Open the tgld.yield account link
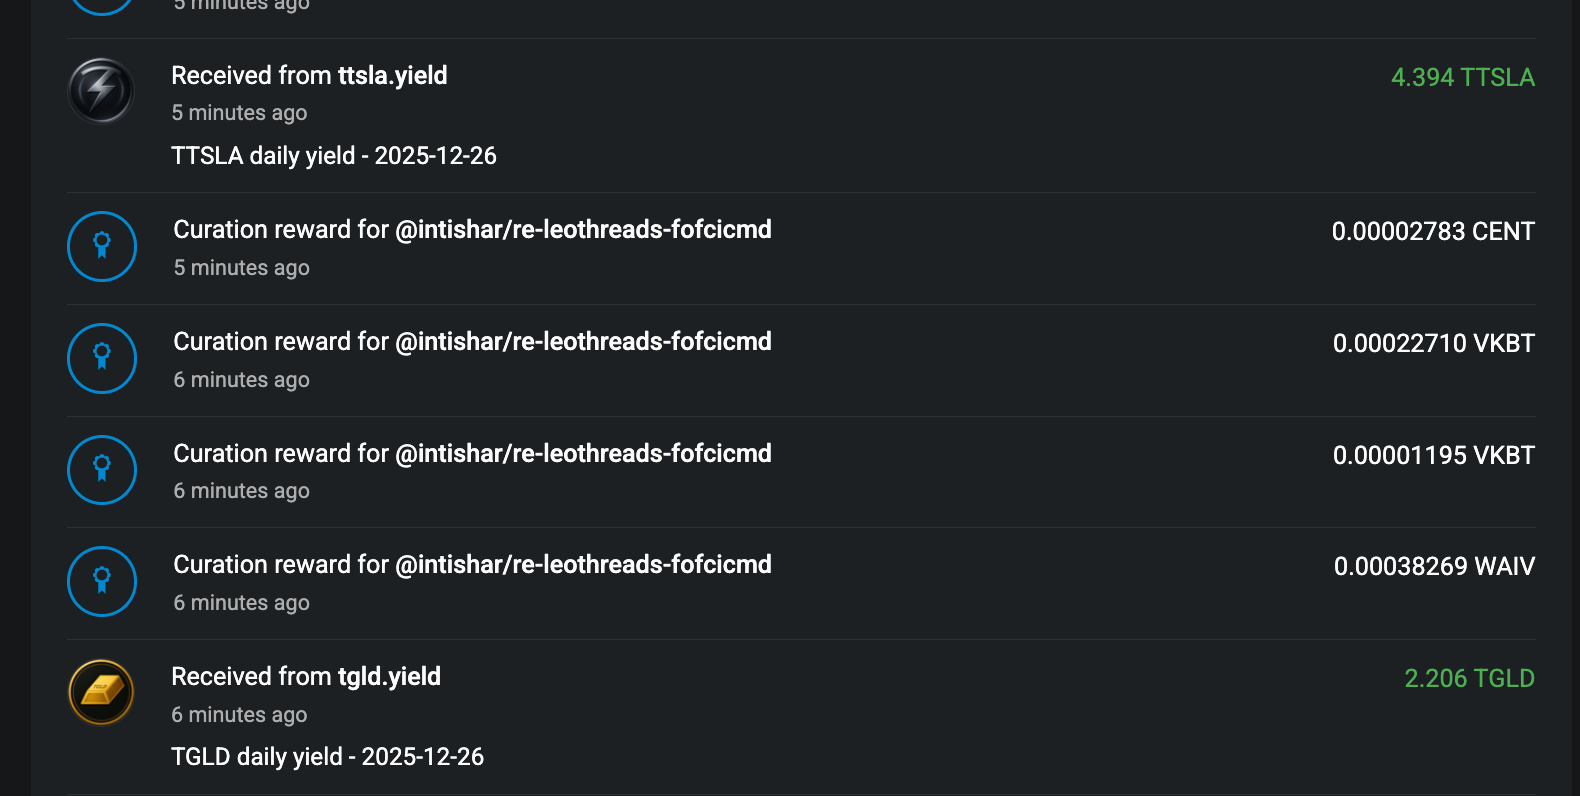Image resolution: width=1580 pixels, height=796 pixels. pos(389,677)
